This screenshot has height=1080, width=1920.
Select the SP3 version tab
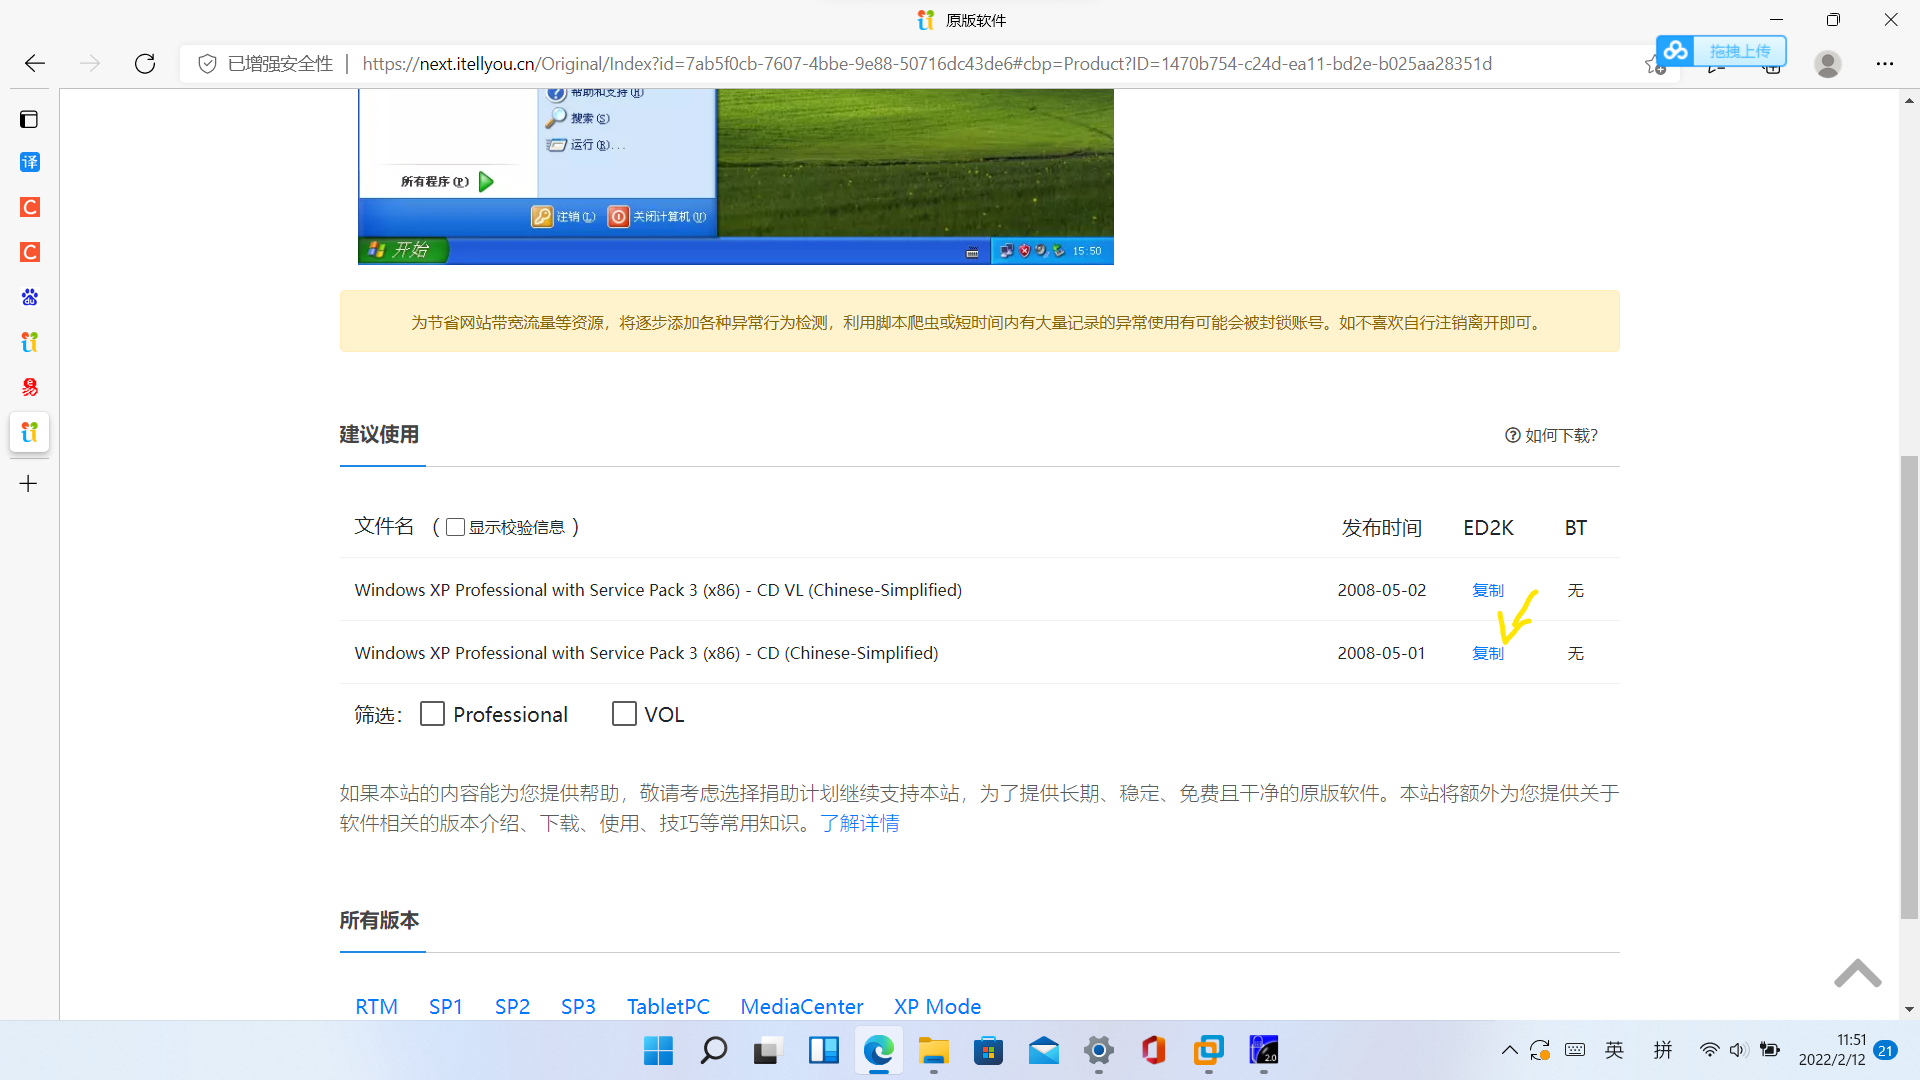(578, 1006)
